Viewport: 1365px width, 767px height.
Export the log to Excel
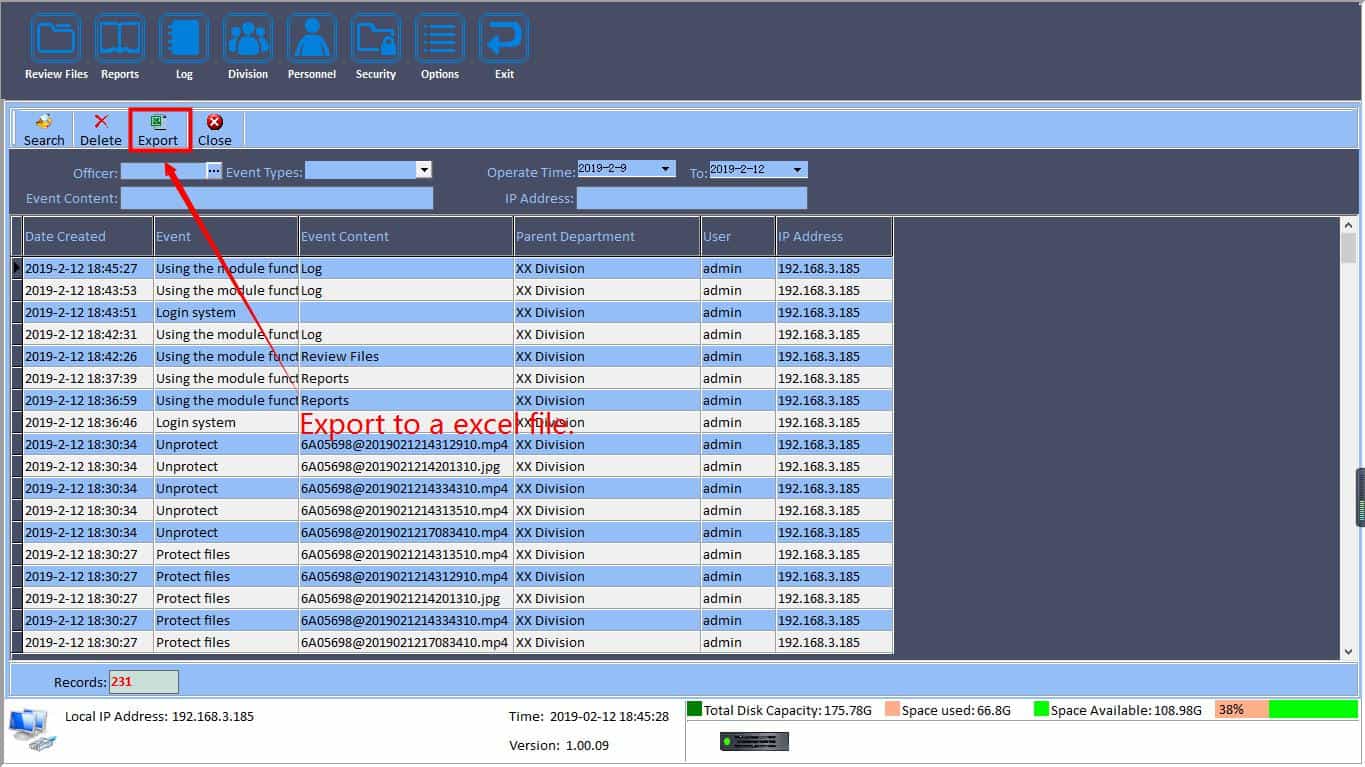158,130
